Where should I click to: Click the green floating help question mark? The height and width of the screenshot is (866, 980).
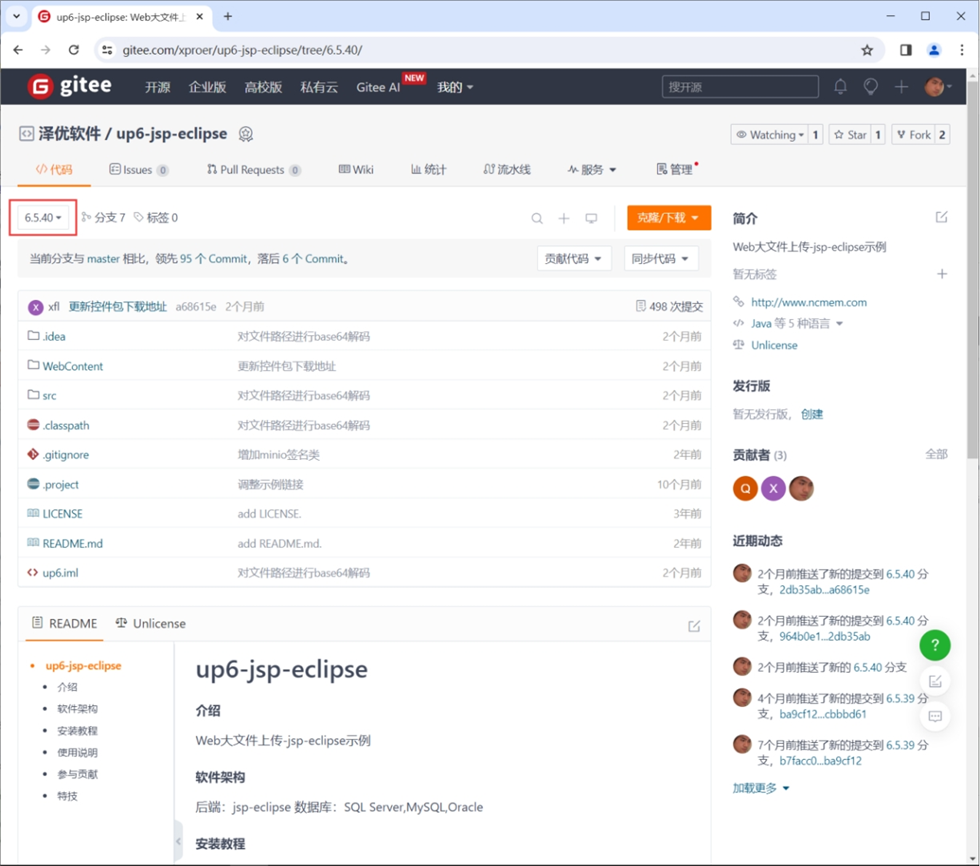(934, 645)
